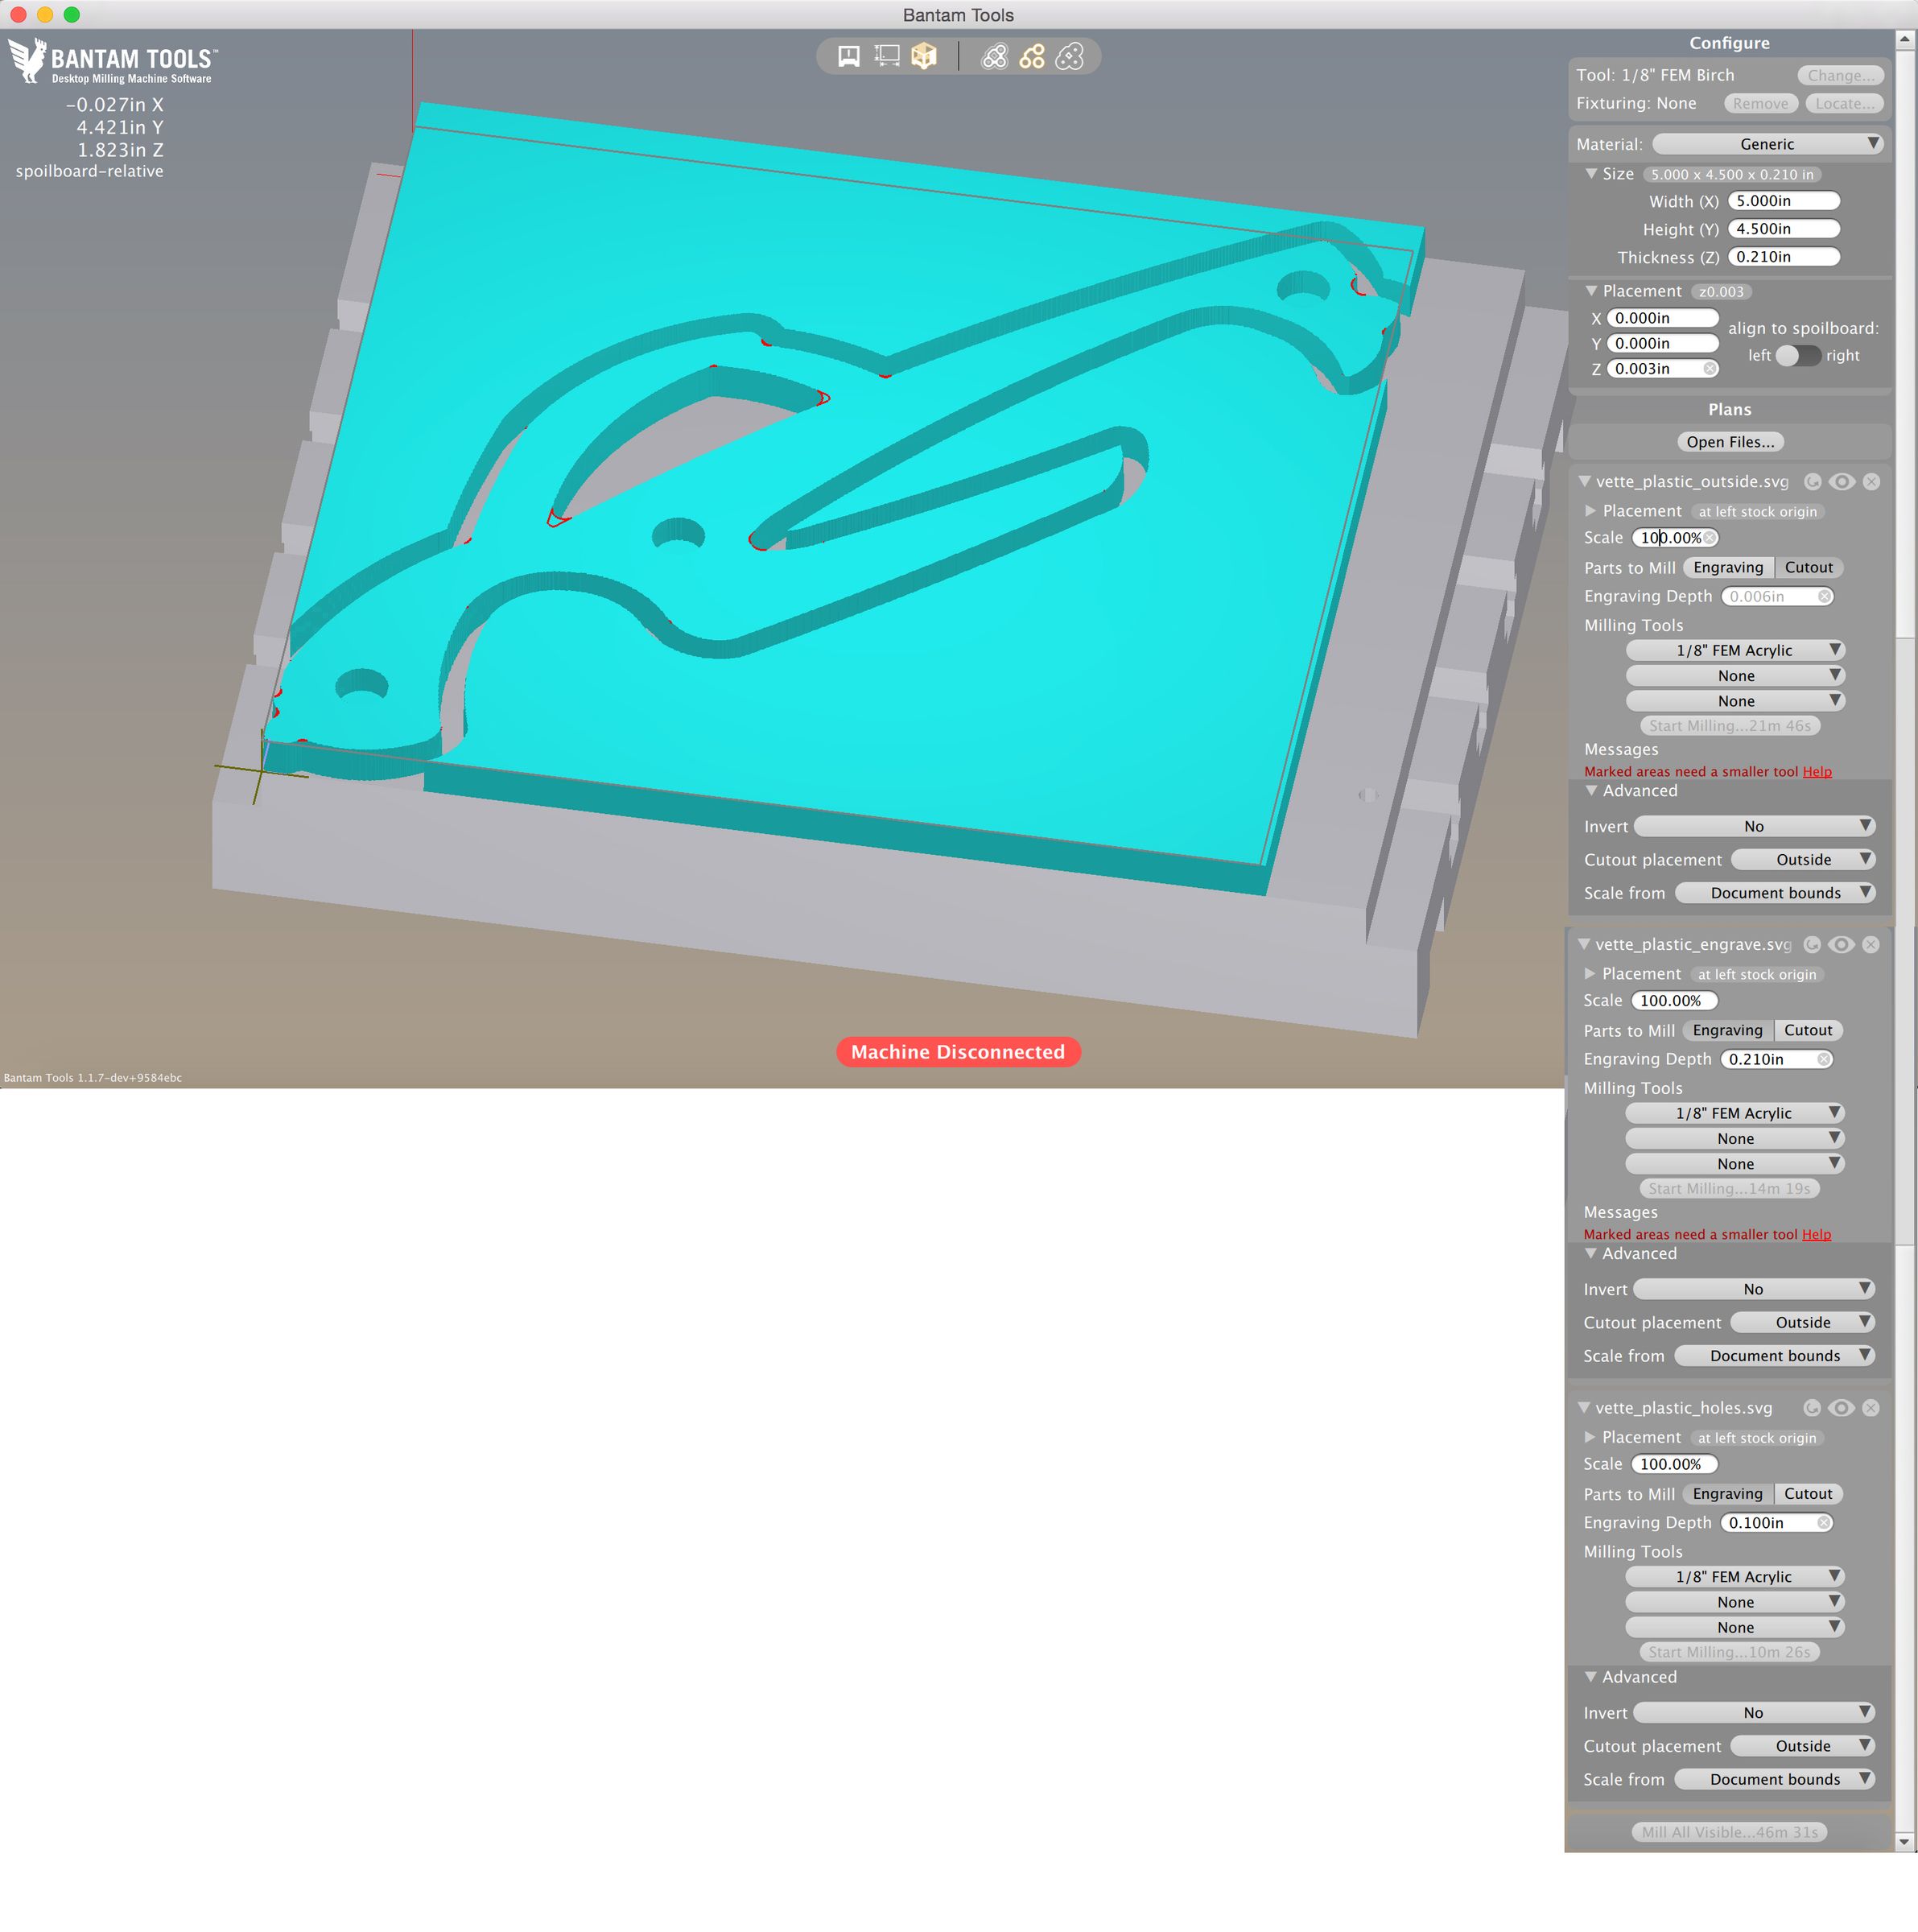This screenshot has height=1932, width=1918.
Task: Remove the vette_plastic_engrave.svg plan
Action: 1871,945
